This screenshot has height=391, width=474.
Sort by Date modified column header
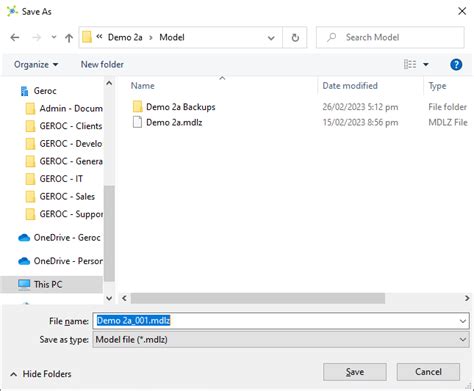click(350, 86)
